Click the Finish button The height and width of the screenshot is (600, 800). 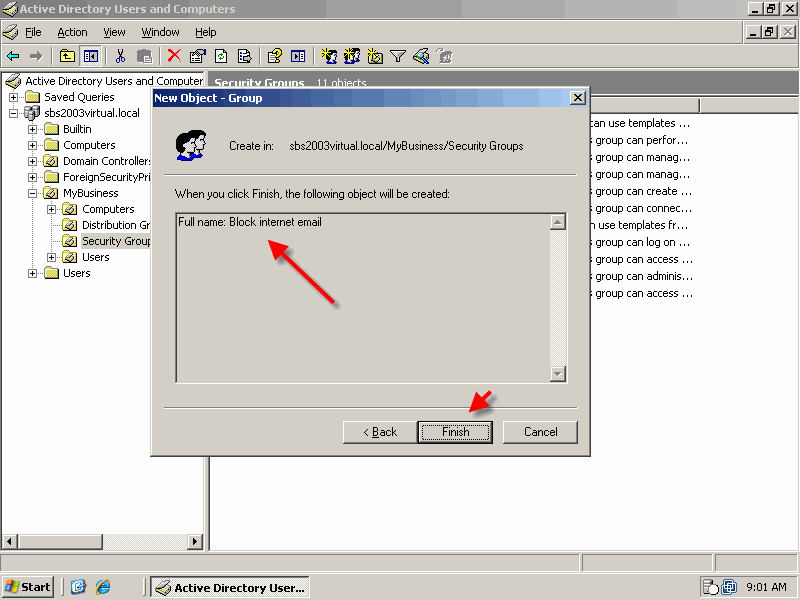pos(455,432)
